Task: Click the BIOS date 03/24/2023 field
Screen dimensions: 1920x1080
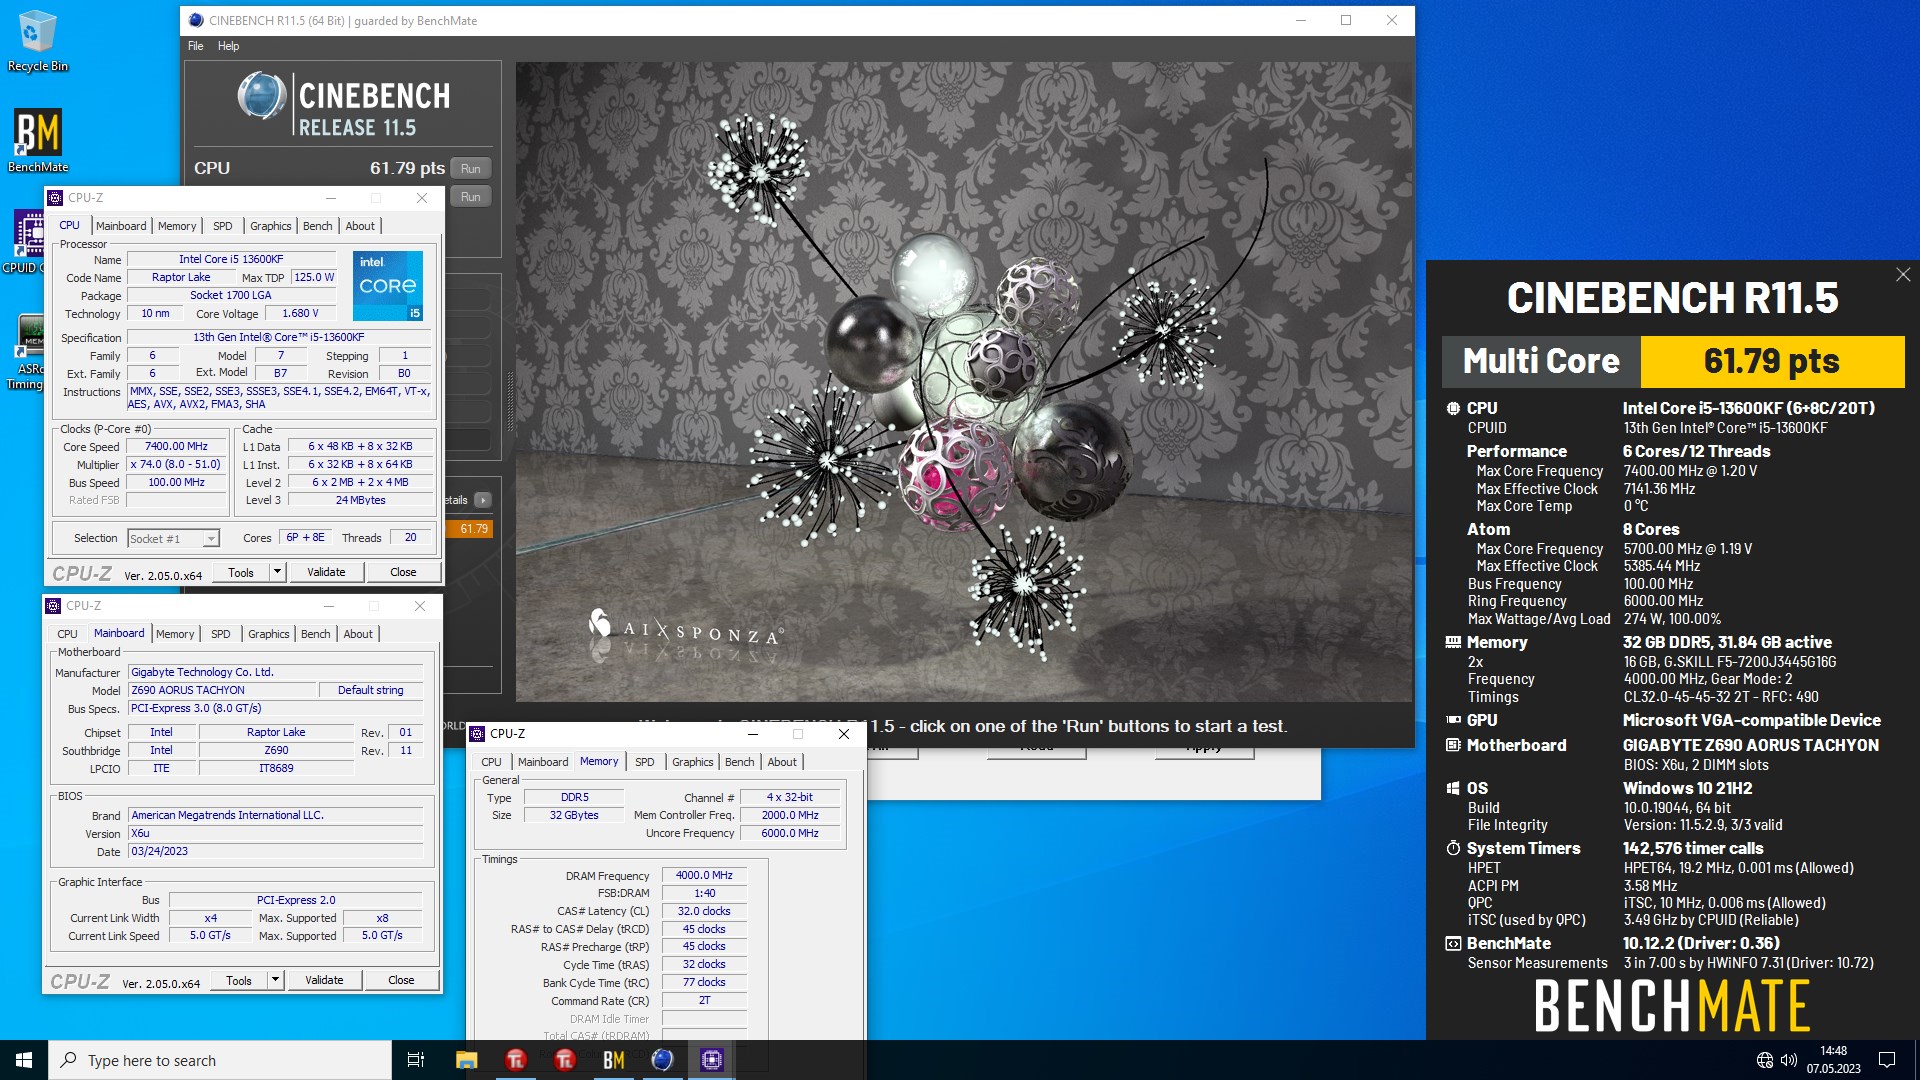Action: [x=275, y=851]
